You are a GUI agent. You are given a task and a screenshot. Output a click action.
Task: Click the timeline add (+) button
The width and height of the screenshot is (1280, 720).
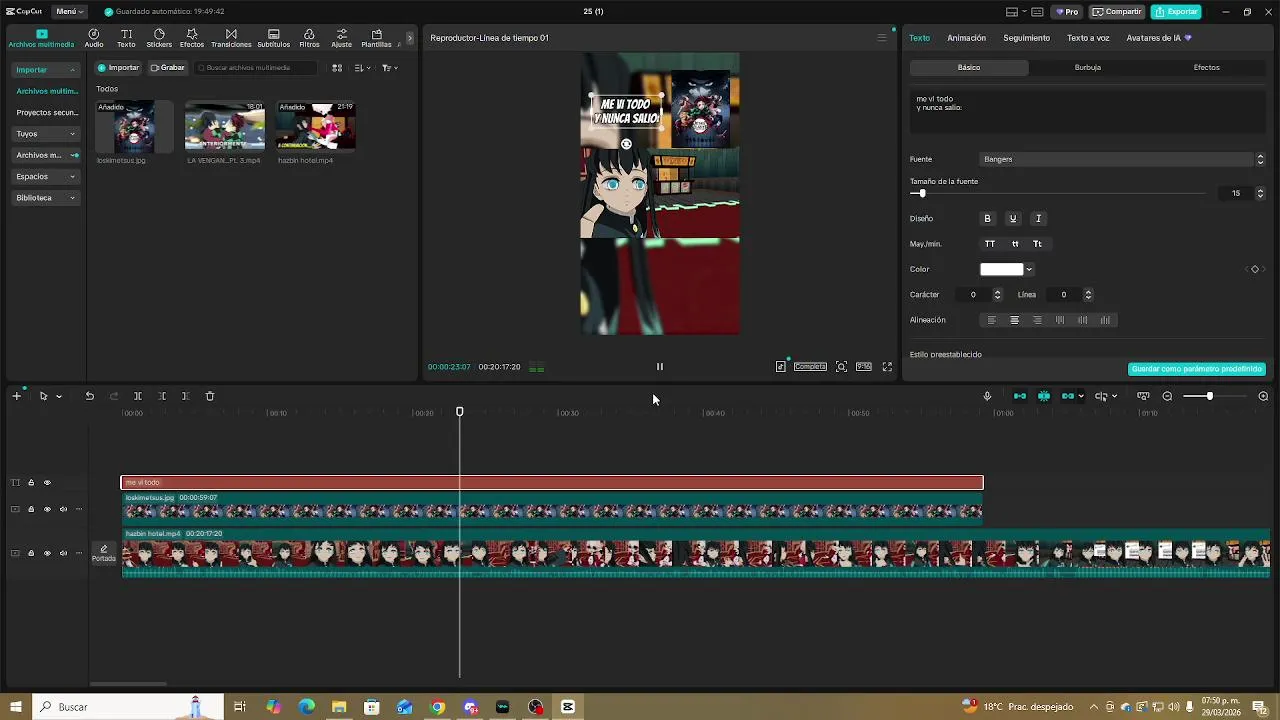pos(16,396)
